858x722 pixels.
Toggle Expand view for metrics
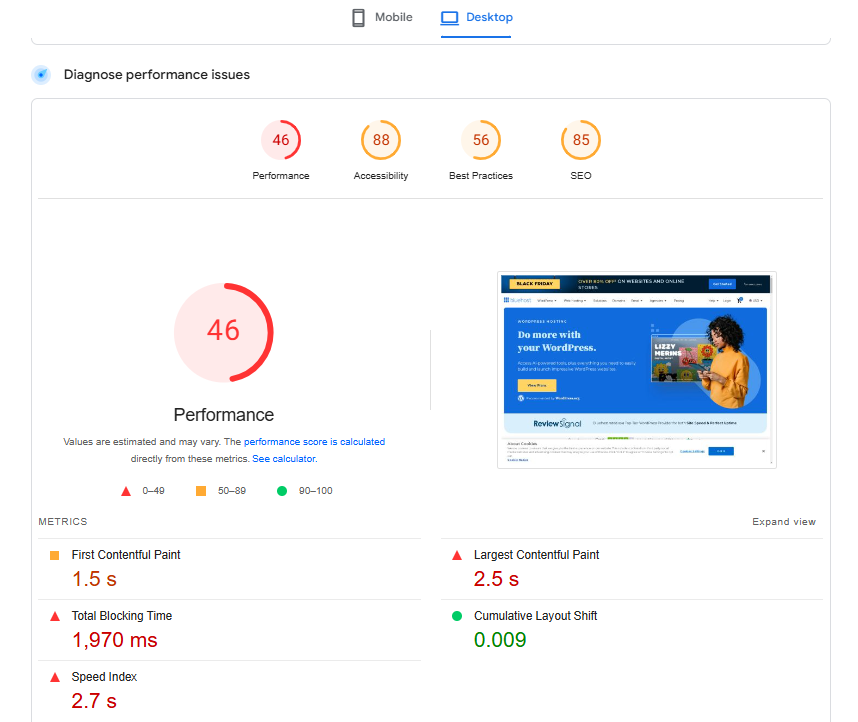click(784, 522)
